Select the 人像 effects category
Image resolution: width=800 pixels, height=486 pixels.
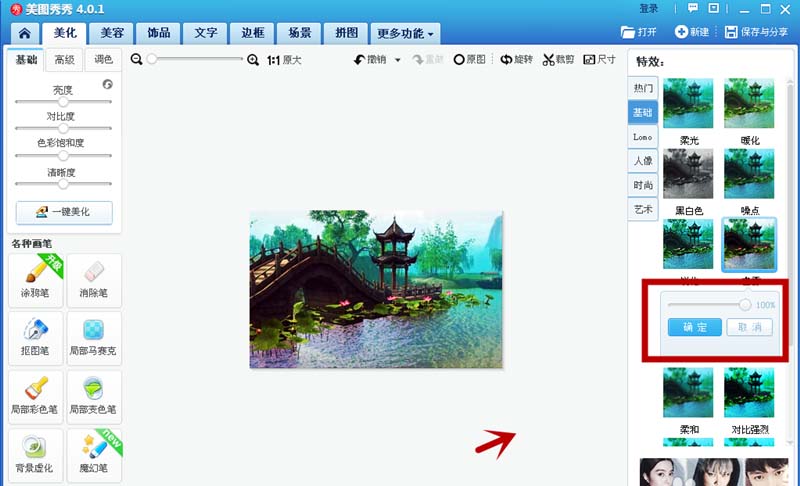coord(643,161)
